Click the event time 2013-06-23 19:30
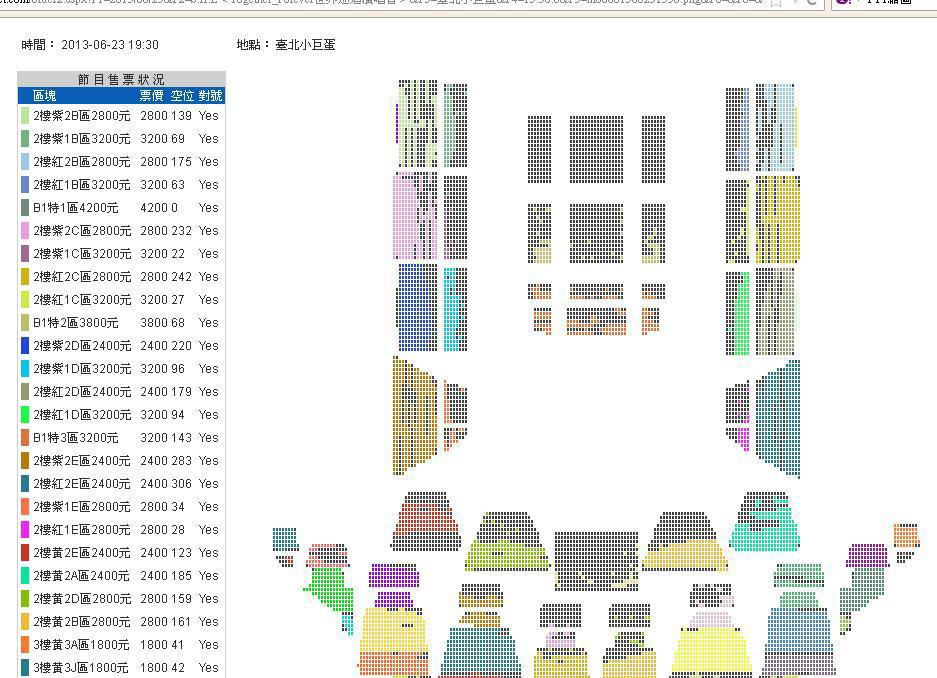The width and height of the screenshot is (937, 678). click(110, 45)
